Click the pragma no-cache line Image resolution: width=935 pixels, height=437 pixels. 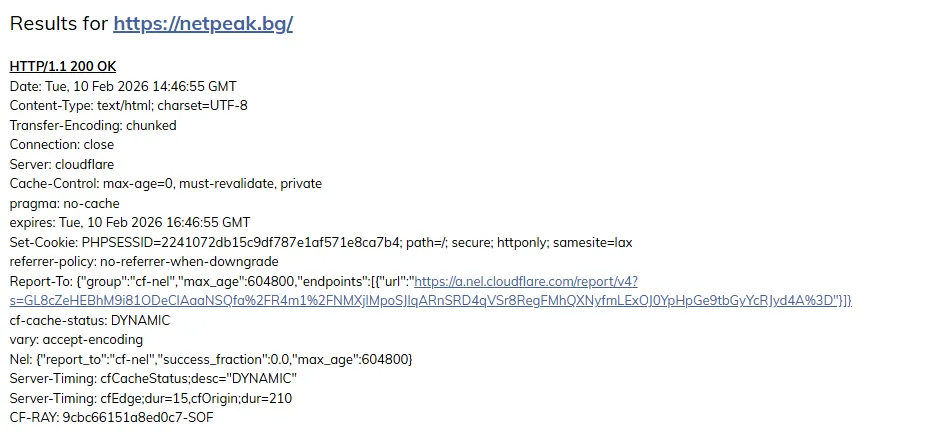(64, 203)
